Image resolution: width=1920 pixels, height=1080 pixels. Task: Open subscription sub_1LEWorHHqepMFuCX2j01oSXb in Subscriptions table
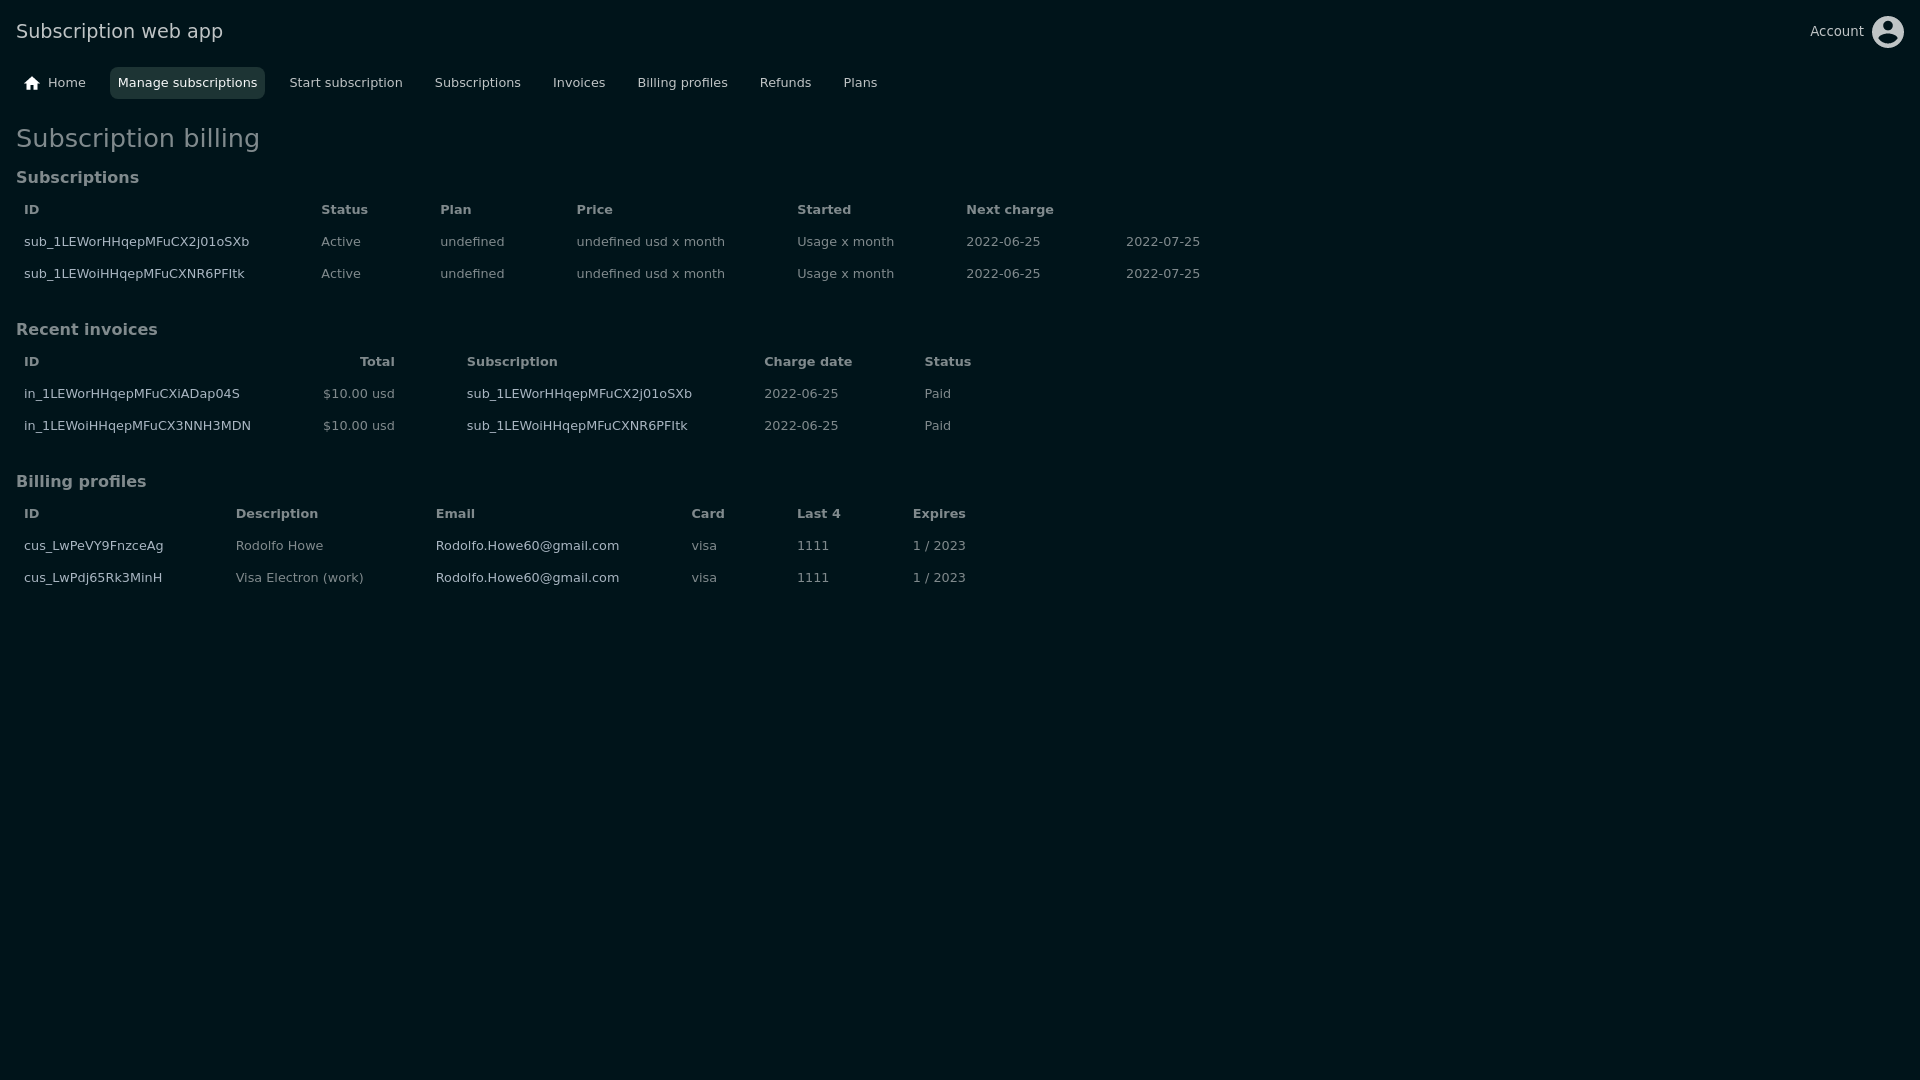136,242
